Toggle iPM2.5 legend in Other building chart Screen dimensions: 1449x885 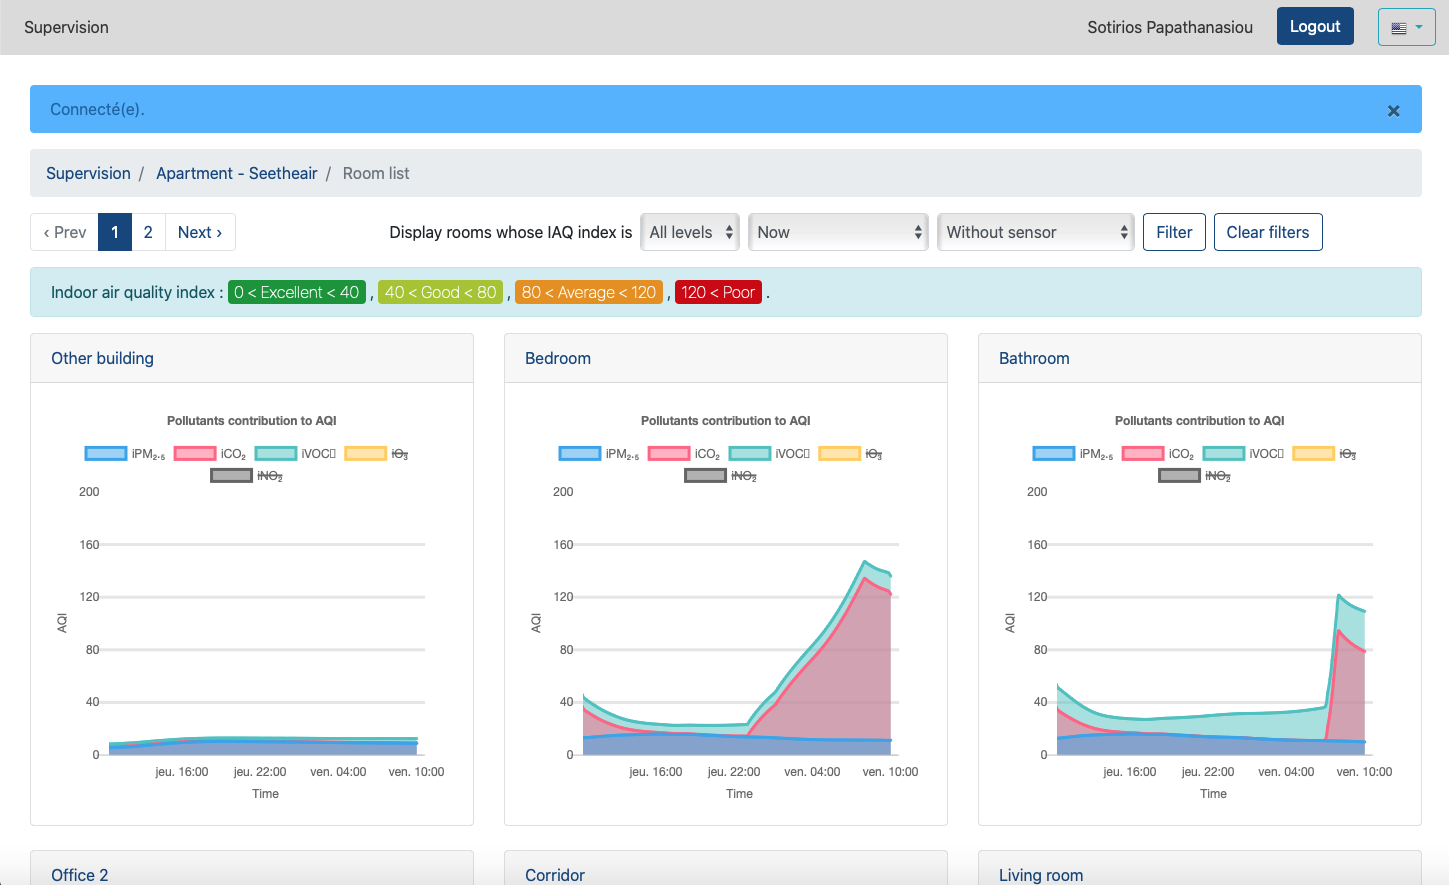click(106, 454)
